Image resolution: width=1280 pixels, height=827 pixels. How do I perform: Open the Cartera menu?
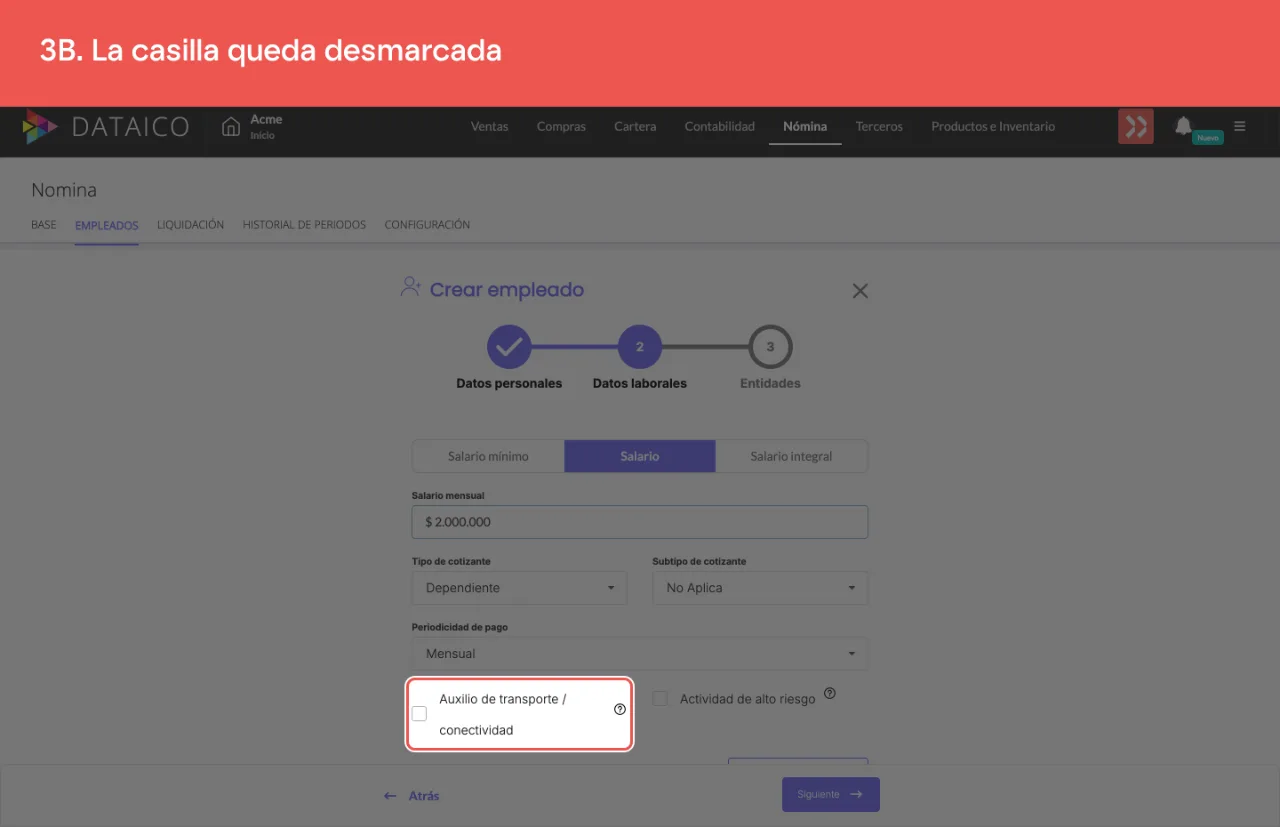click(x=635, y=127)
